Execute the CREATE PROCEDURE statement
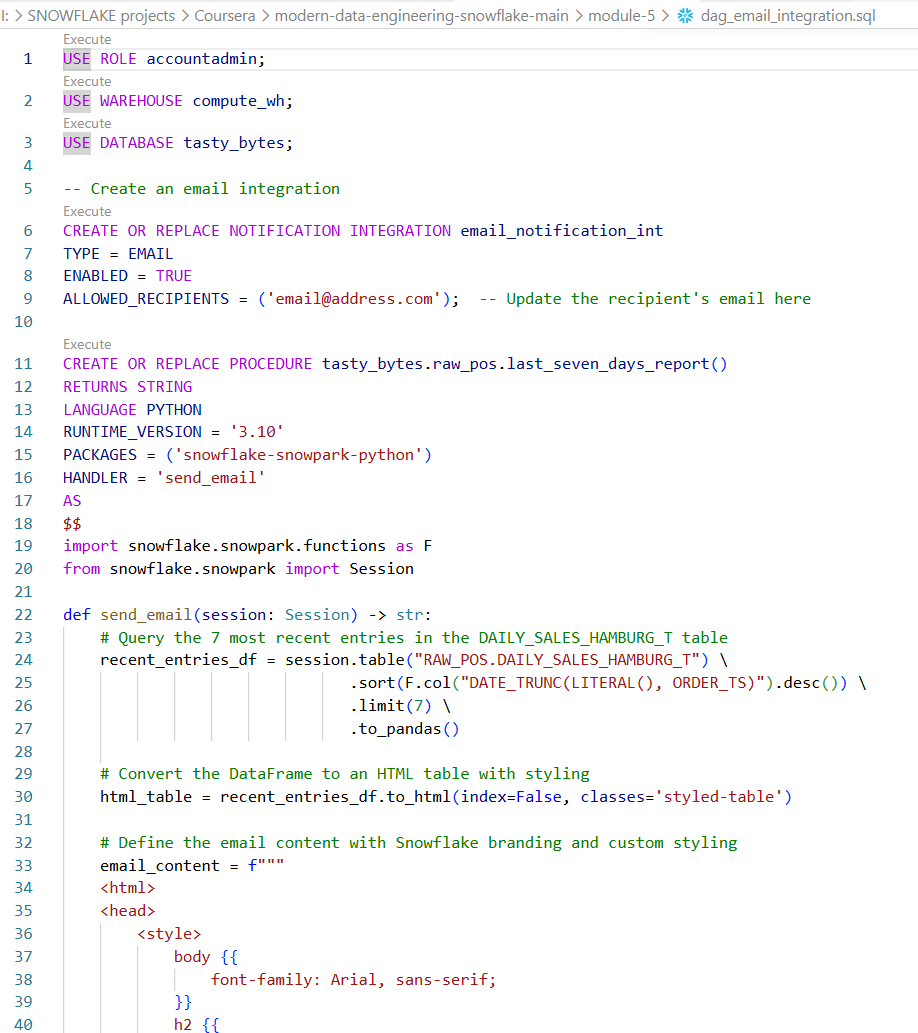This screenshot has height=1033, width=918. [x=87, y=345]
